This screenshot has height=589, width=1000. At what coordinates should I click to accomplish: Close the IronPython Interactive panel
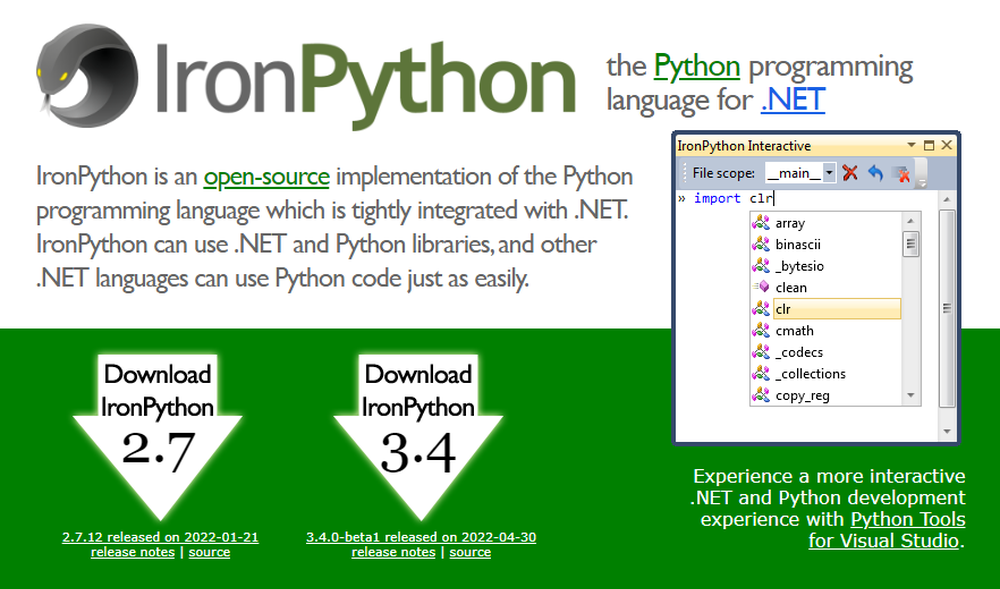[946, 145]
